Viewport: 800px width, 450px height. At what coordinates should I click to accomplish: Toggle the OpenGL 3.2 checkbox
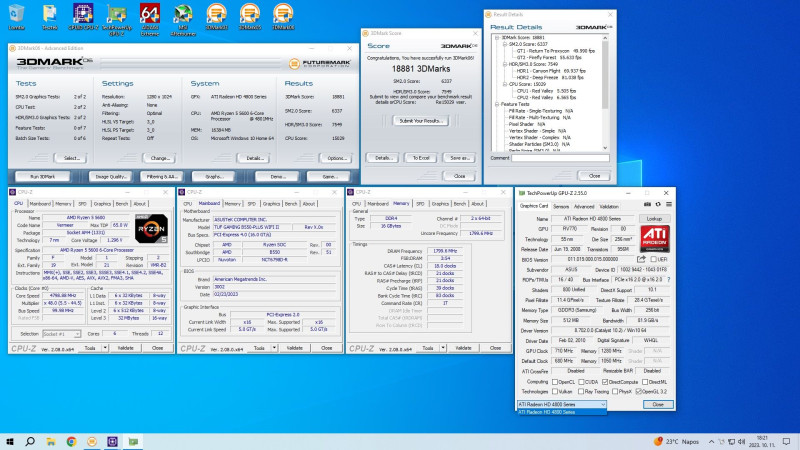638,391
